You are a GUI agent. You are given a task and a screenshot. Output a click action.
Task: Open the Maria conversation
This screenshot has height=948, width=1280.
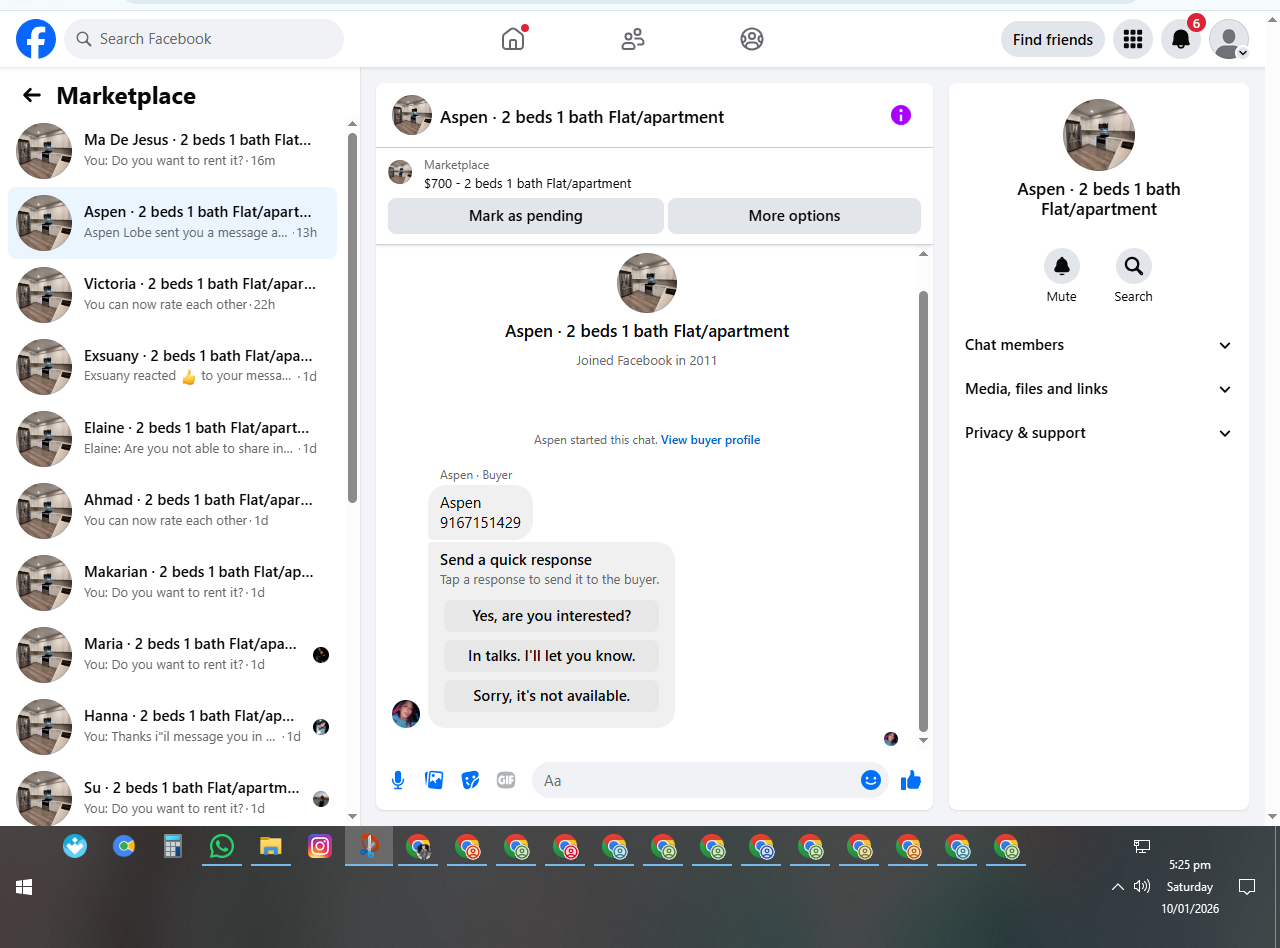(x=172, y=655)
